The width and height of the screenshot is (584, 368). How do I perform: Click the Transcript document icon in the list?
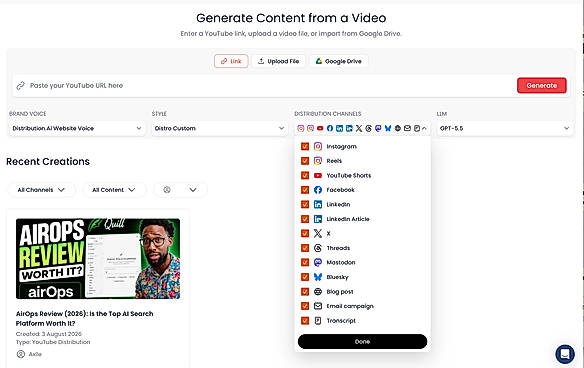[318, 321]
